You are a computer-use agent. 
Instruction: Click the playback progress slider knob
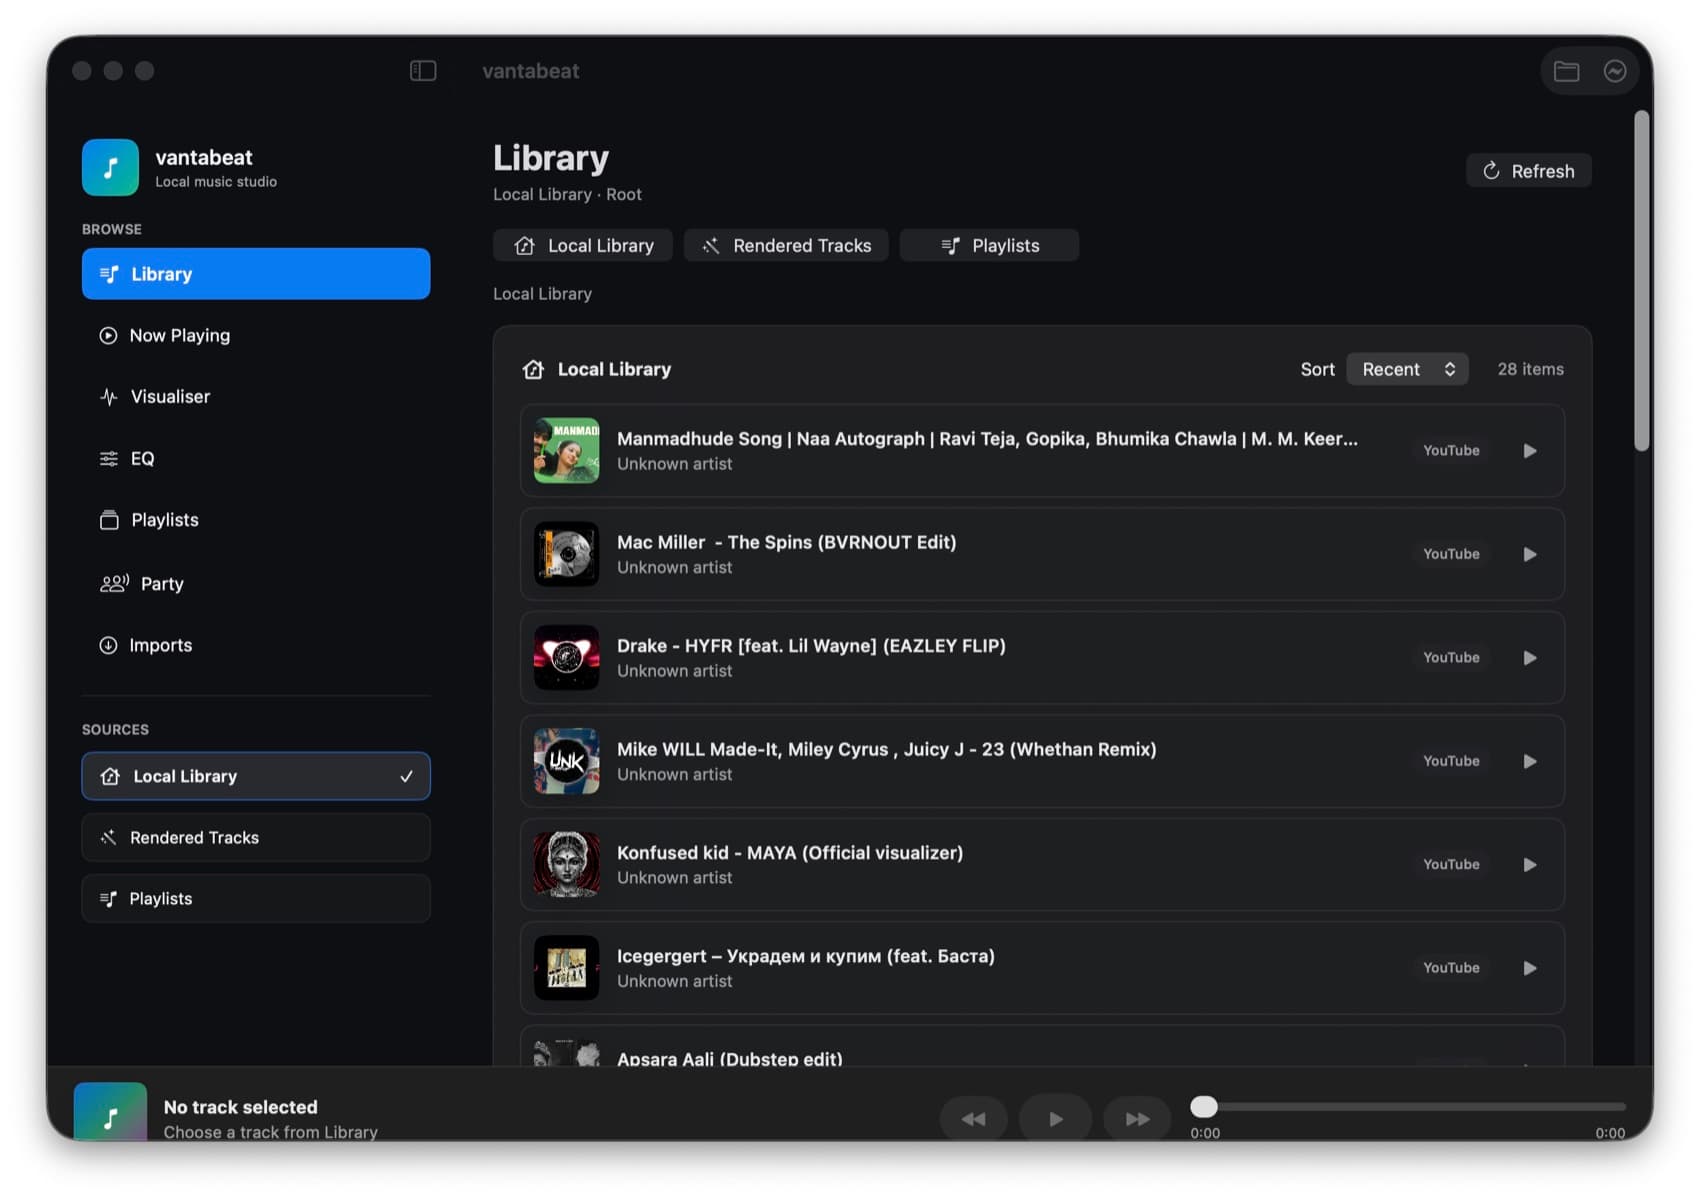(x=1204, y=1107)
